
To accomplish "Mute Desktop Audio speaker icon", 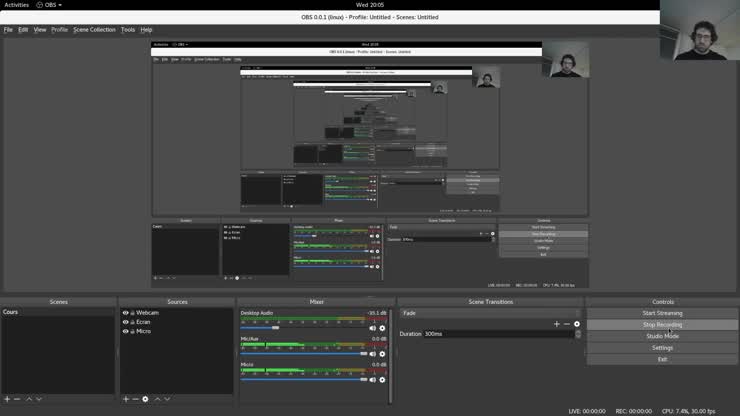I will [x=373, y=328].
